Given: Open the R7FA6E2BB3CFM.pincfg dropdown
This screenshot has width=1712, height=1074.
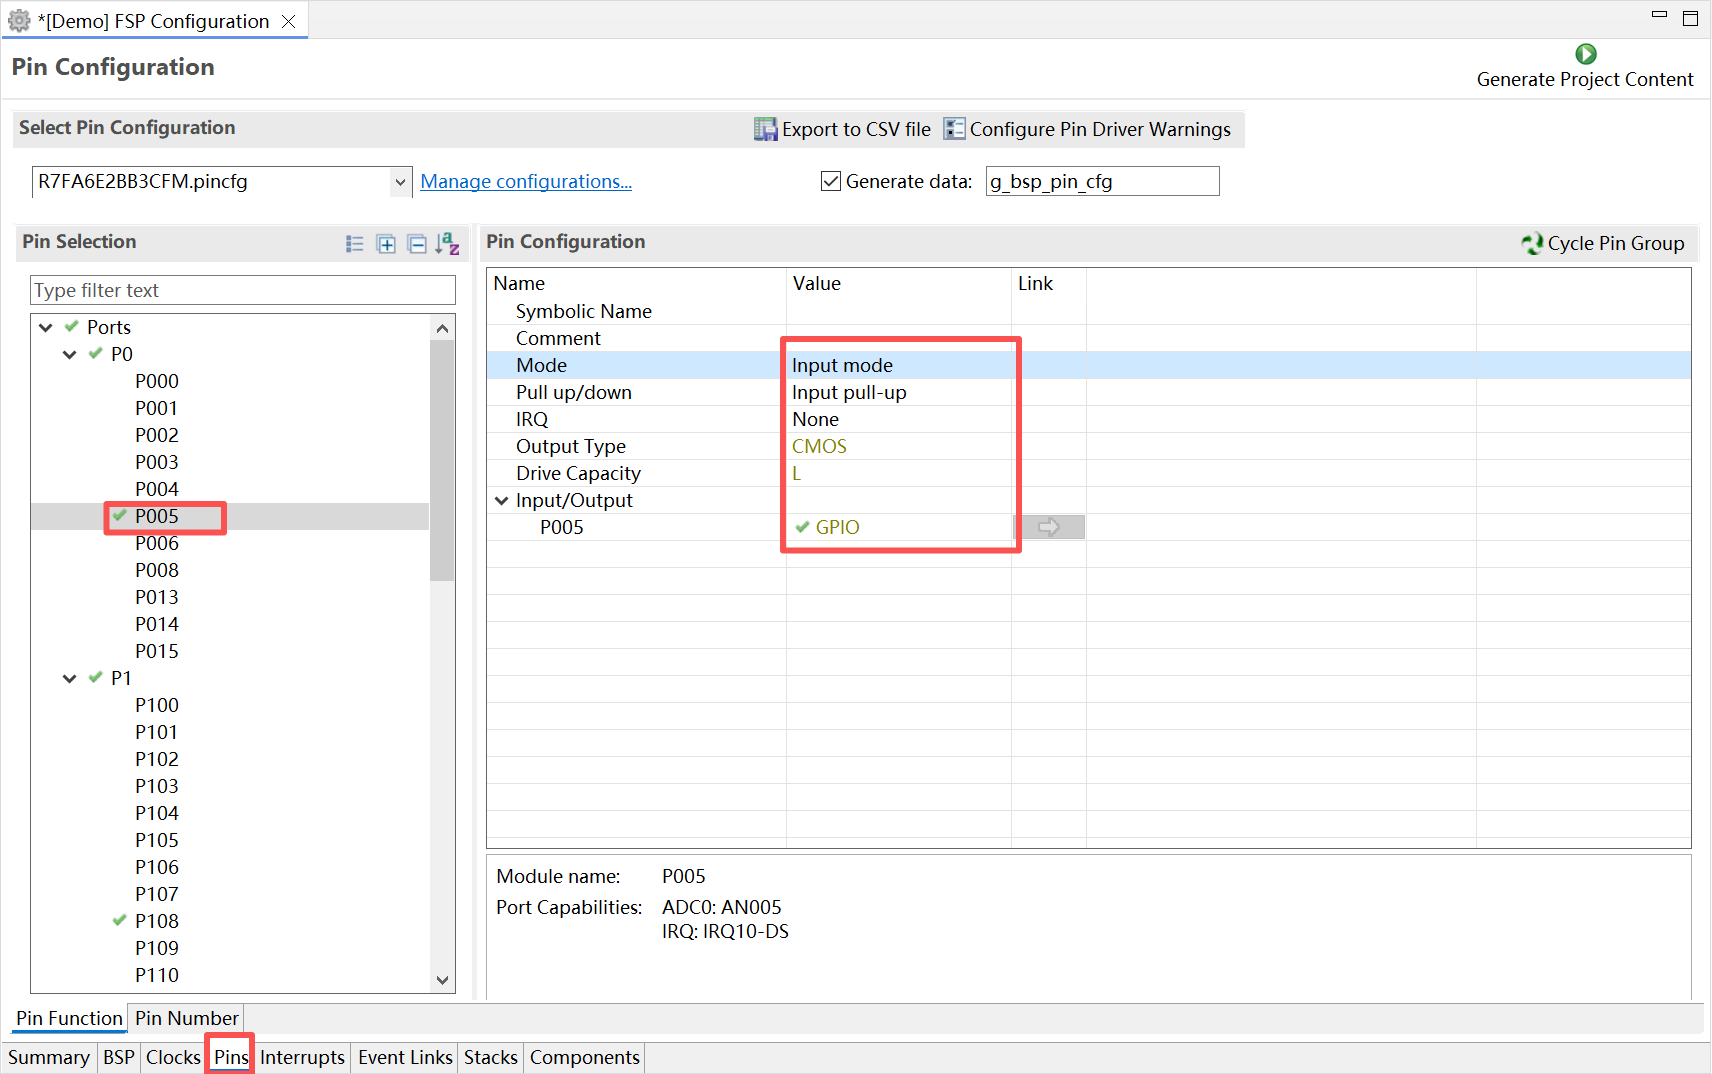Looking at the screenshot, I should [x=400, y=182].
